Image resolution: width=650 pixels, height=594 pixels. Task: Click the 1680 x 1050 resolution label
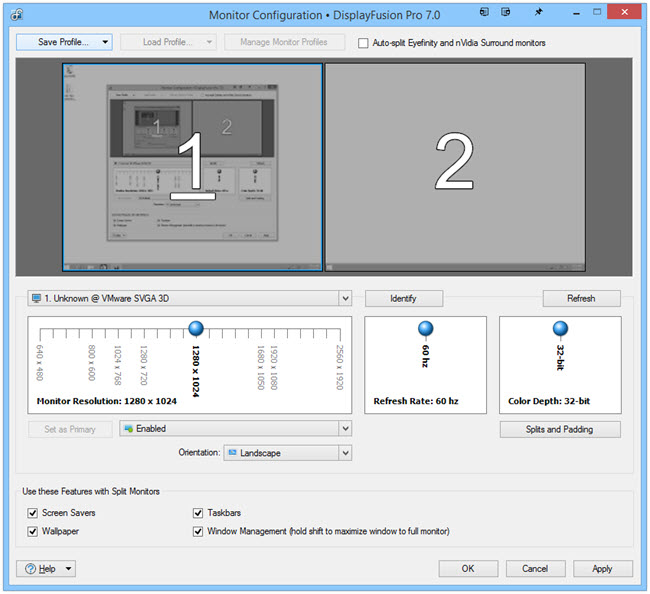point(260,368)
